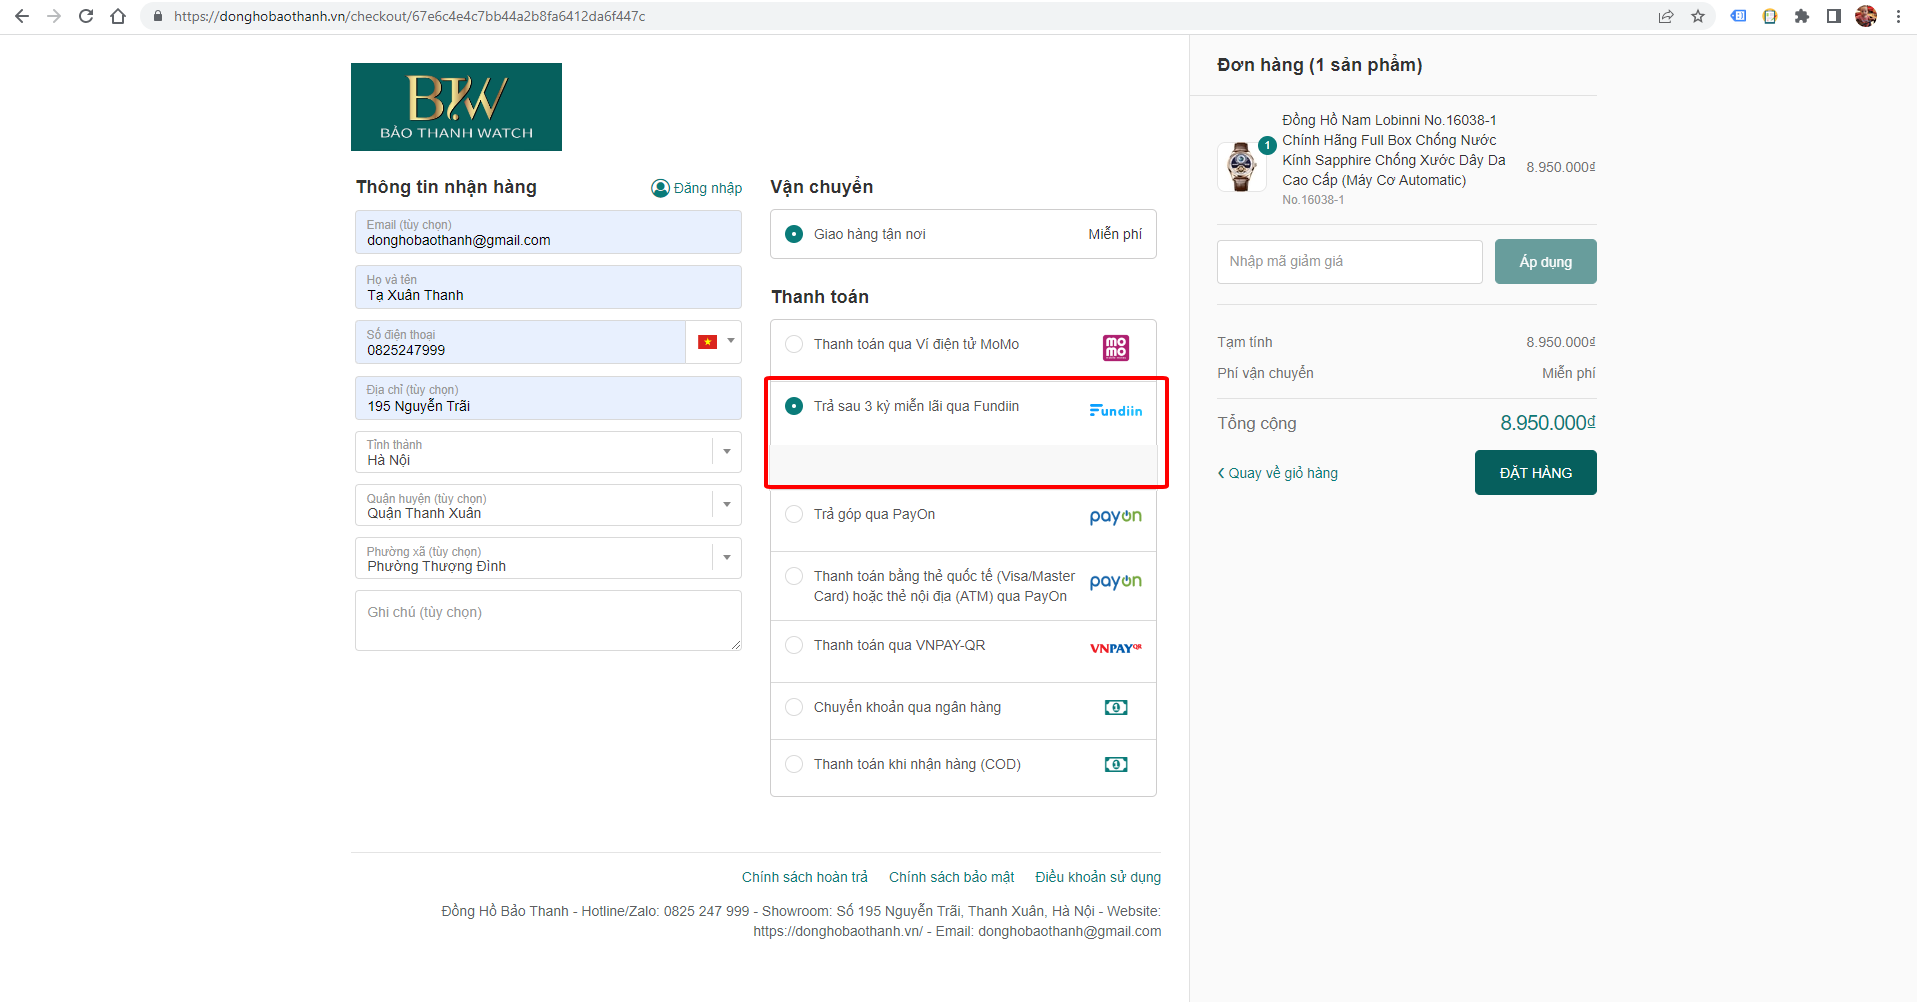Click the ĐẶT HÀNG order button

[x=1535, y=473]
